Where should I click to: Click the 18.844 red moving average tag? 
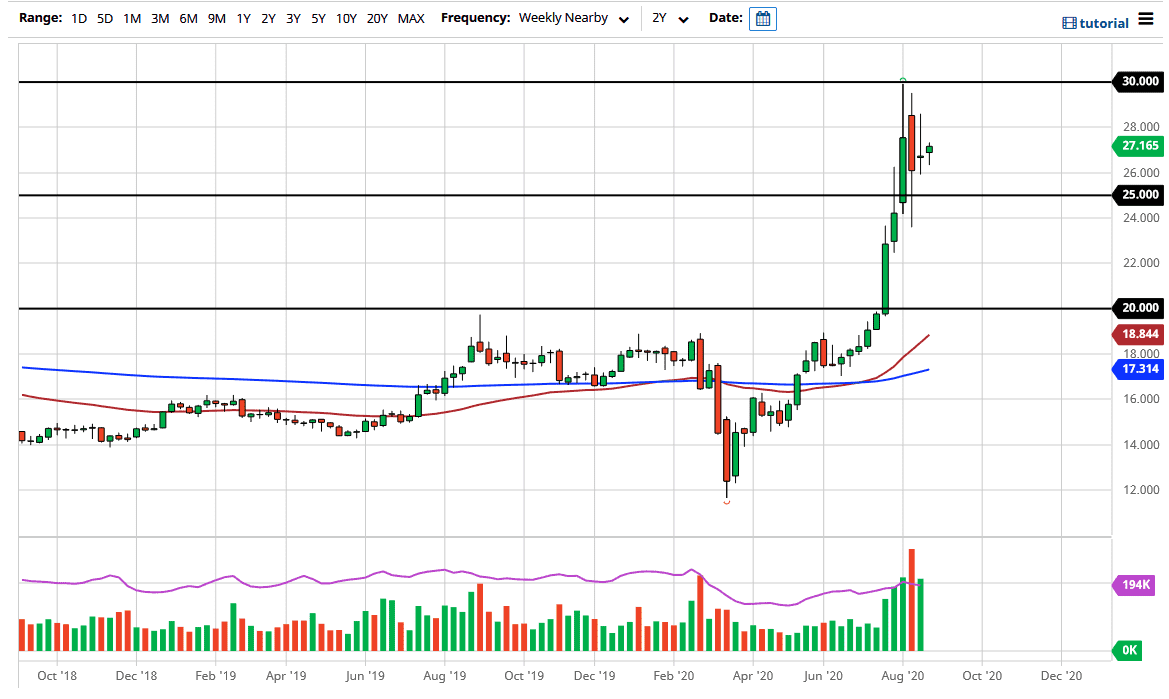point(1139,336)
